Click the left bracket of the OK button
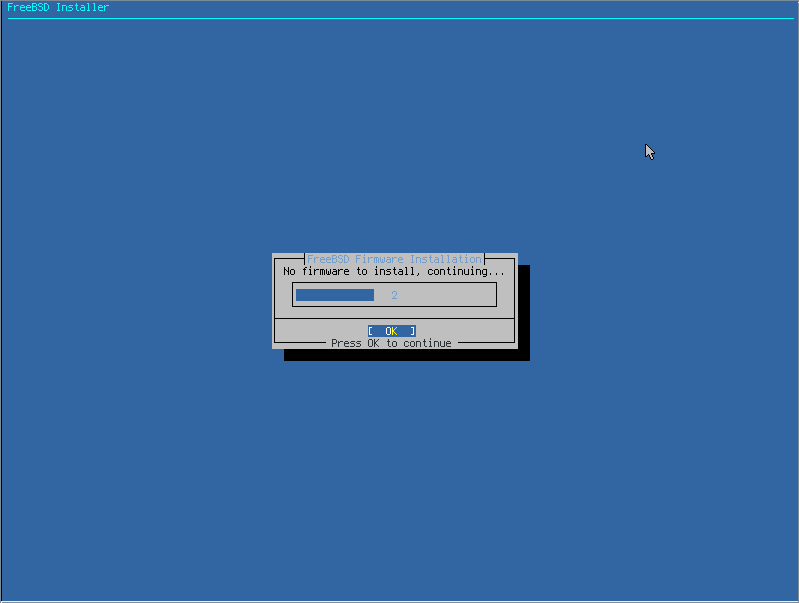799x603 pixels. tap(370, 331)
